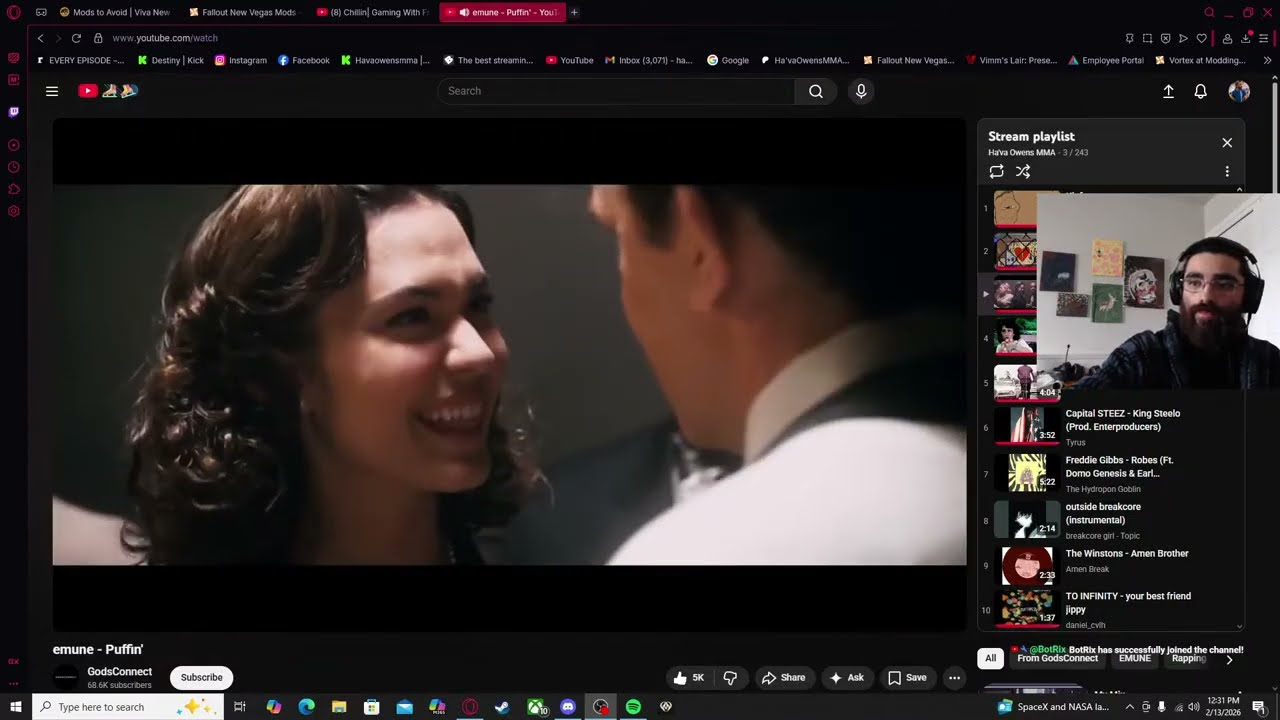Open Opera workspaces tab-islands icon
This screenshot has width=1280, height=720.
(41, 12)
